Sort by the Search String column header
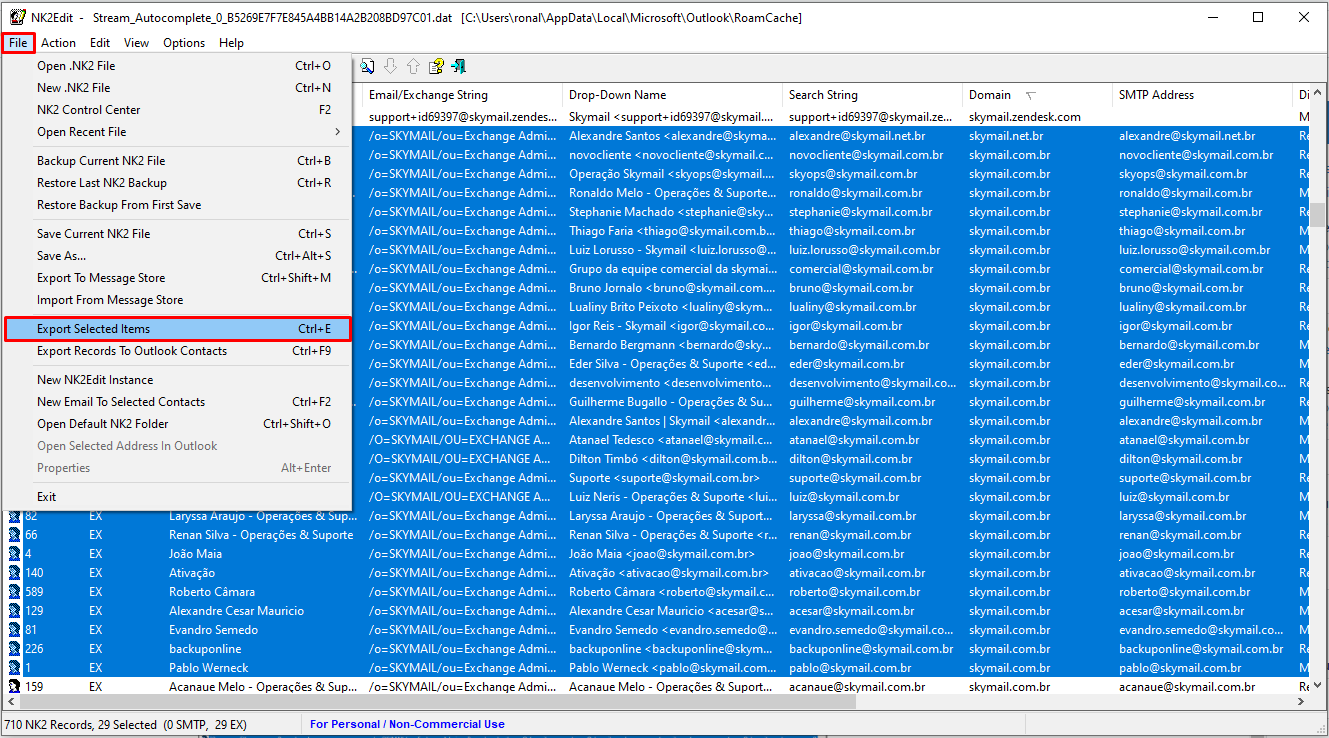This screenshot has width=1329, height=738. point(872,95)
